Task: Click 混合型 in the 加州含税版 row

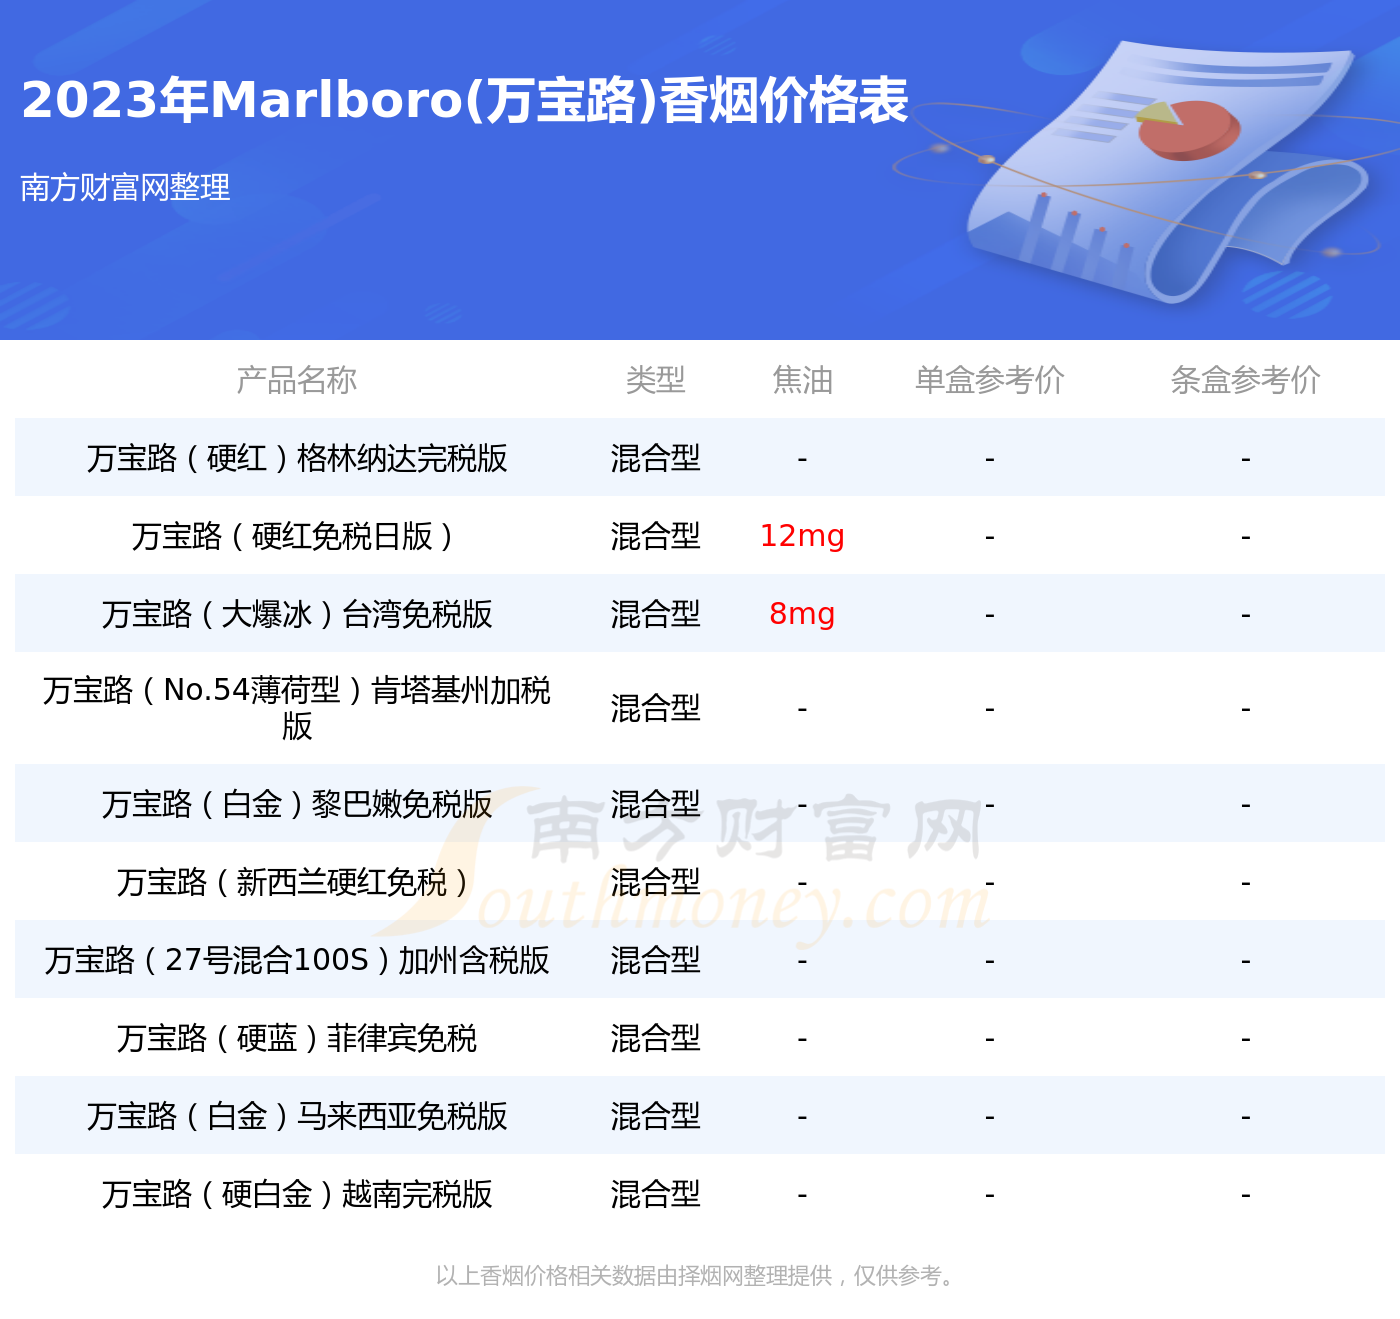Action: [x=656, y=960]
